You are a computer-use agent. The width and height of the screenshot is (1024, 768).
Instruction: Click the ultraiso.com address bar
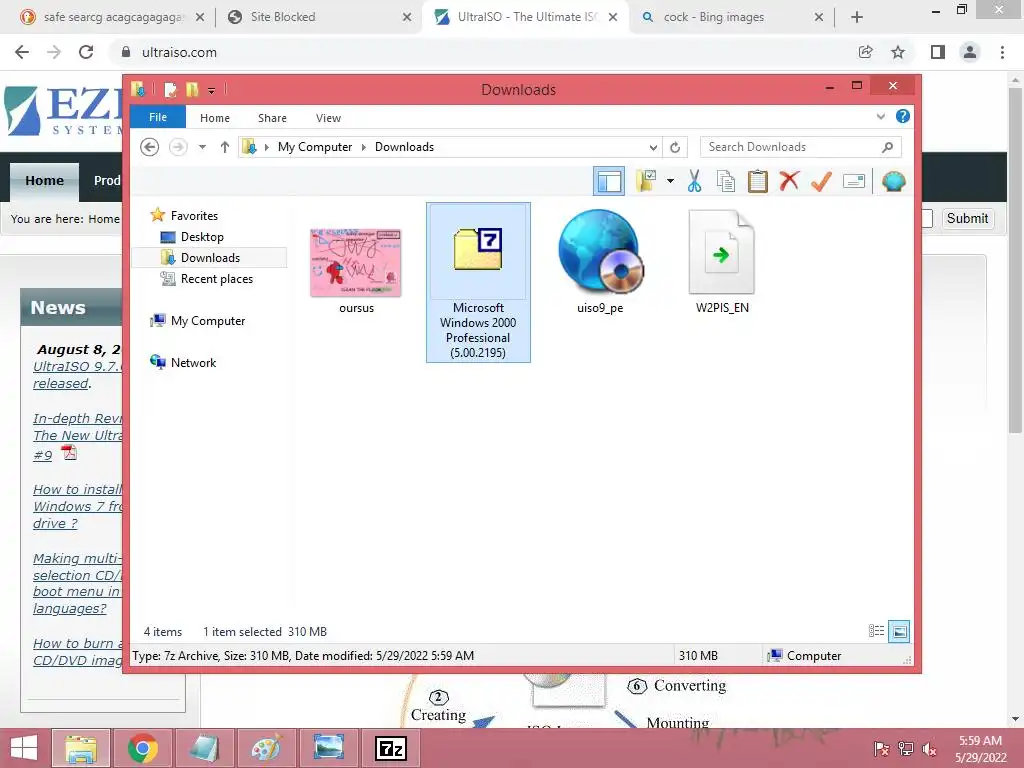(483, 52)
